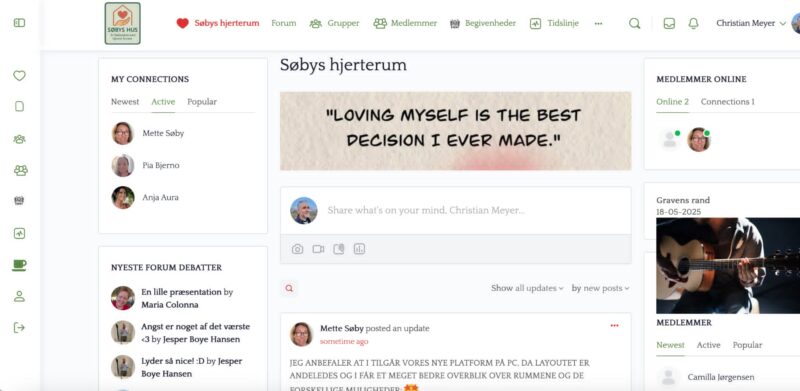
Task: Select Active tab in Medlemmer widget
Action: click(x=709, y=345)
